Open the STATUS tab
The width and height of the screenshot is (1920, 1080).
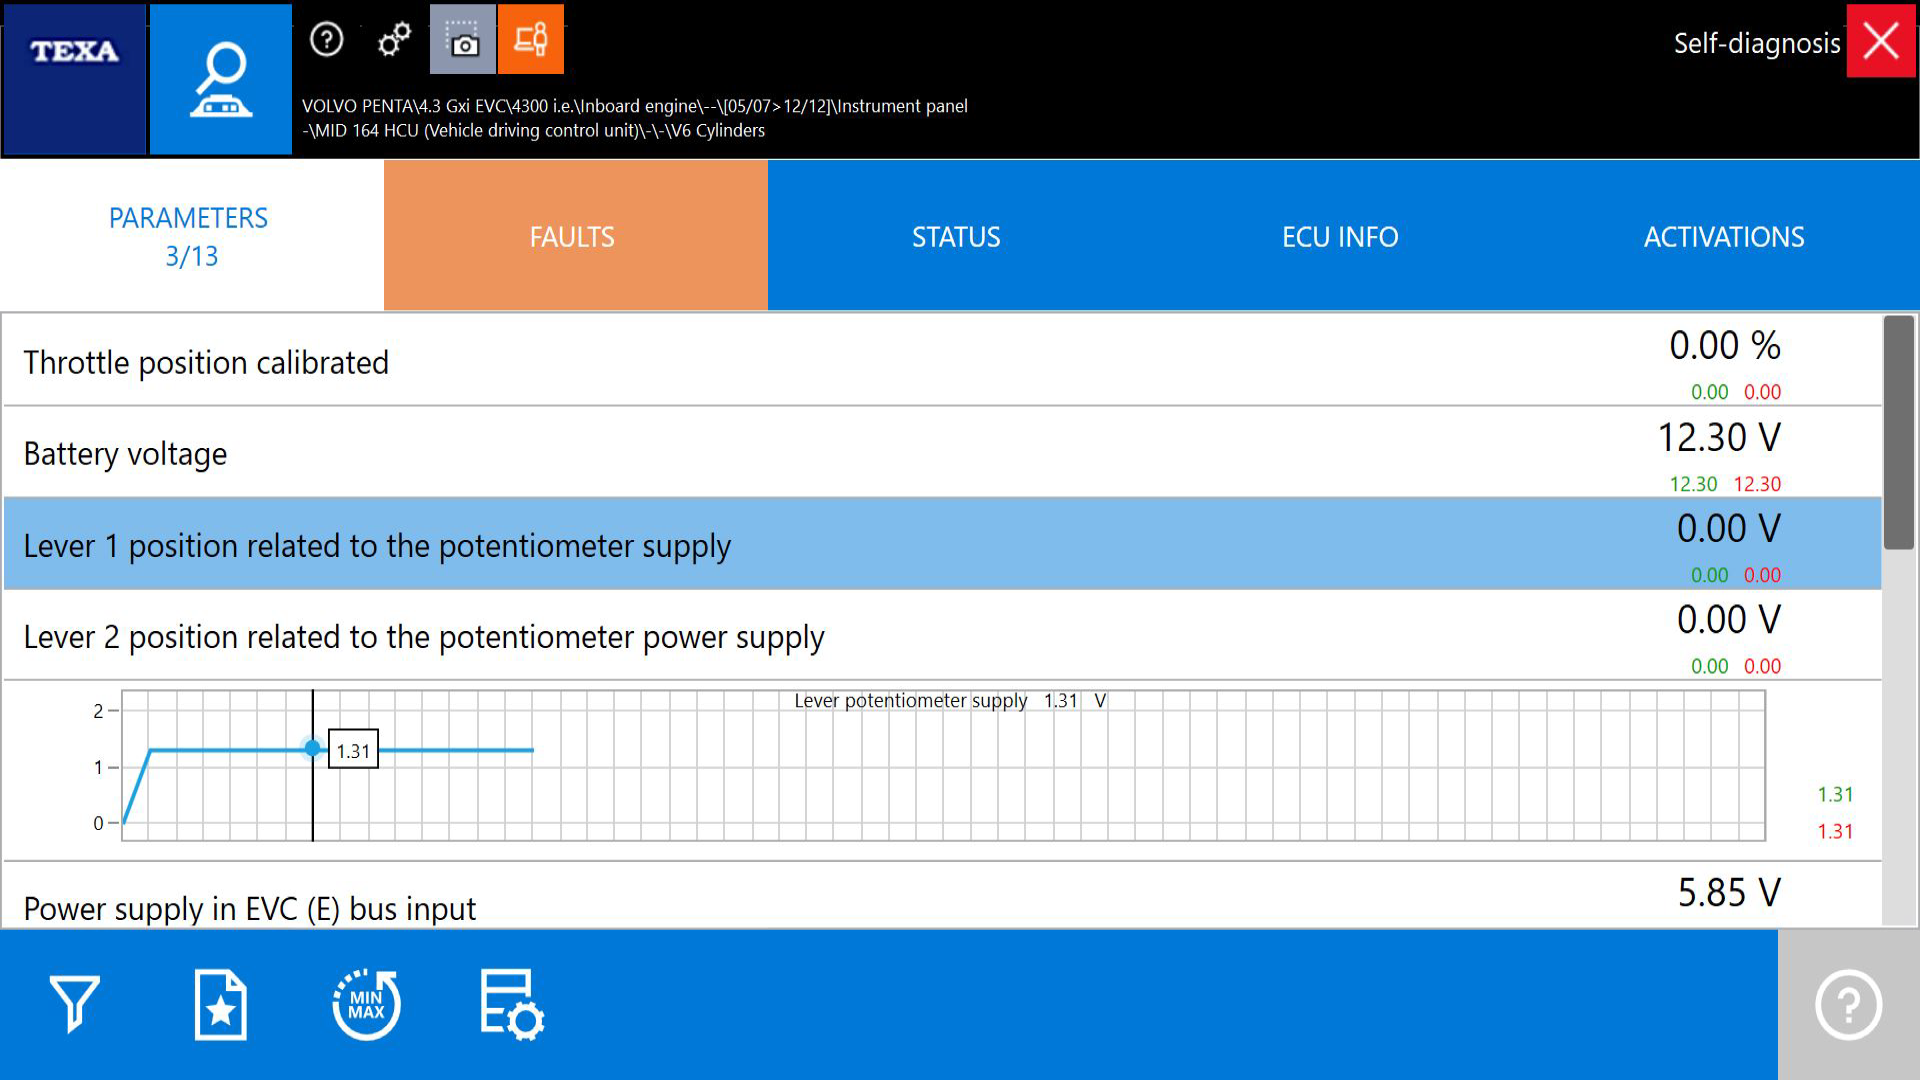point(956,236)
